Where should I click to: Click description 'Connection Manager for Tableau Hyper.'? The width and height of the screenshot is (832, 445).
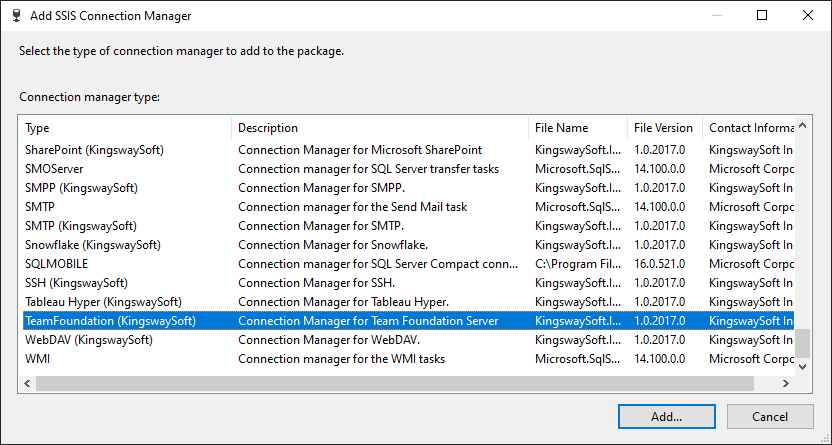pos(344,302)
